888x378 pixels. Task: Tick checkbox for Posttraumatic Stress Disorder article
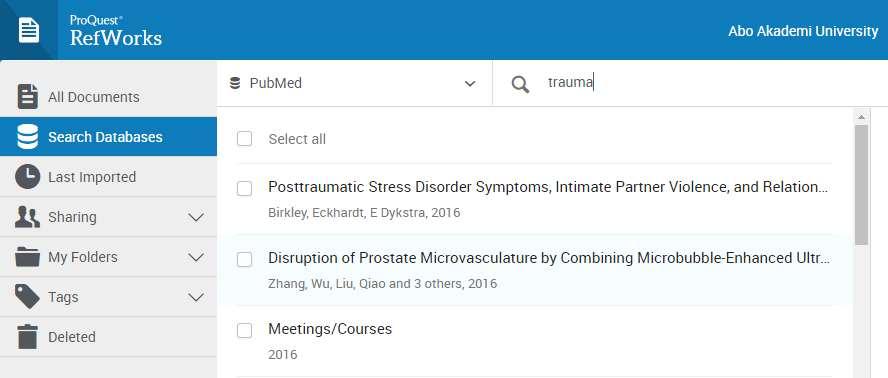245,189
